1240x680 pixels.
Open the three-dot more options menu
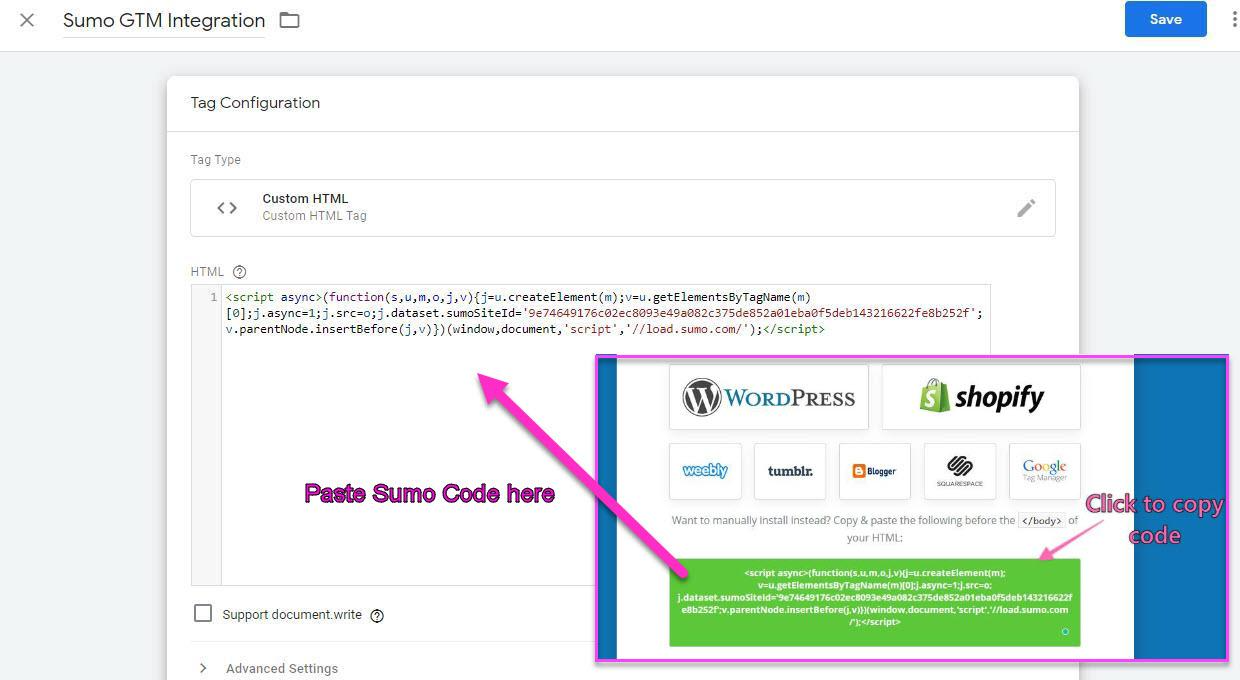tap(1233, 20)
